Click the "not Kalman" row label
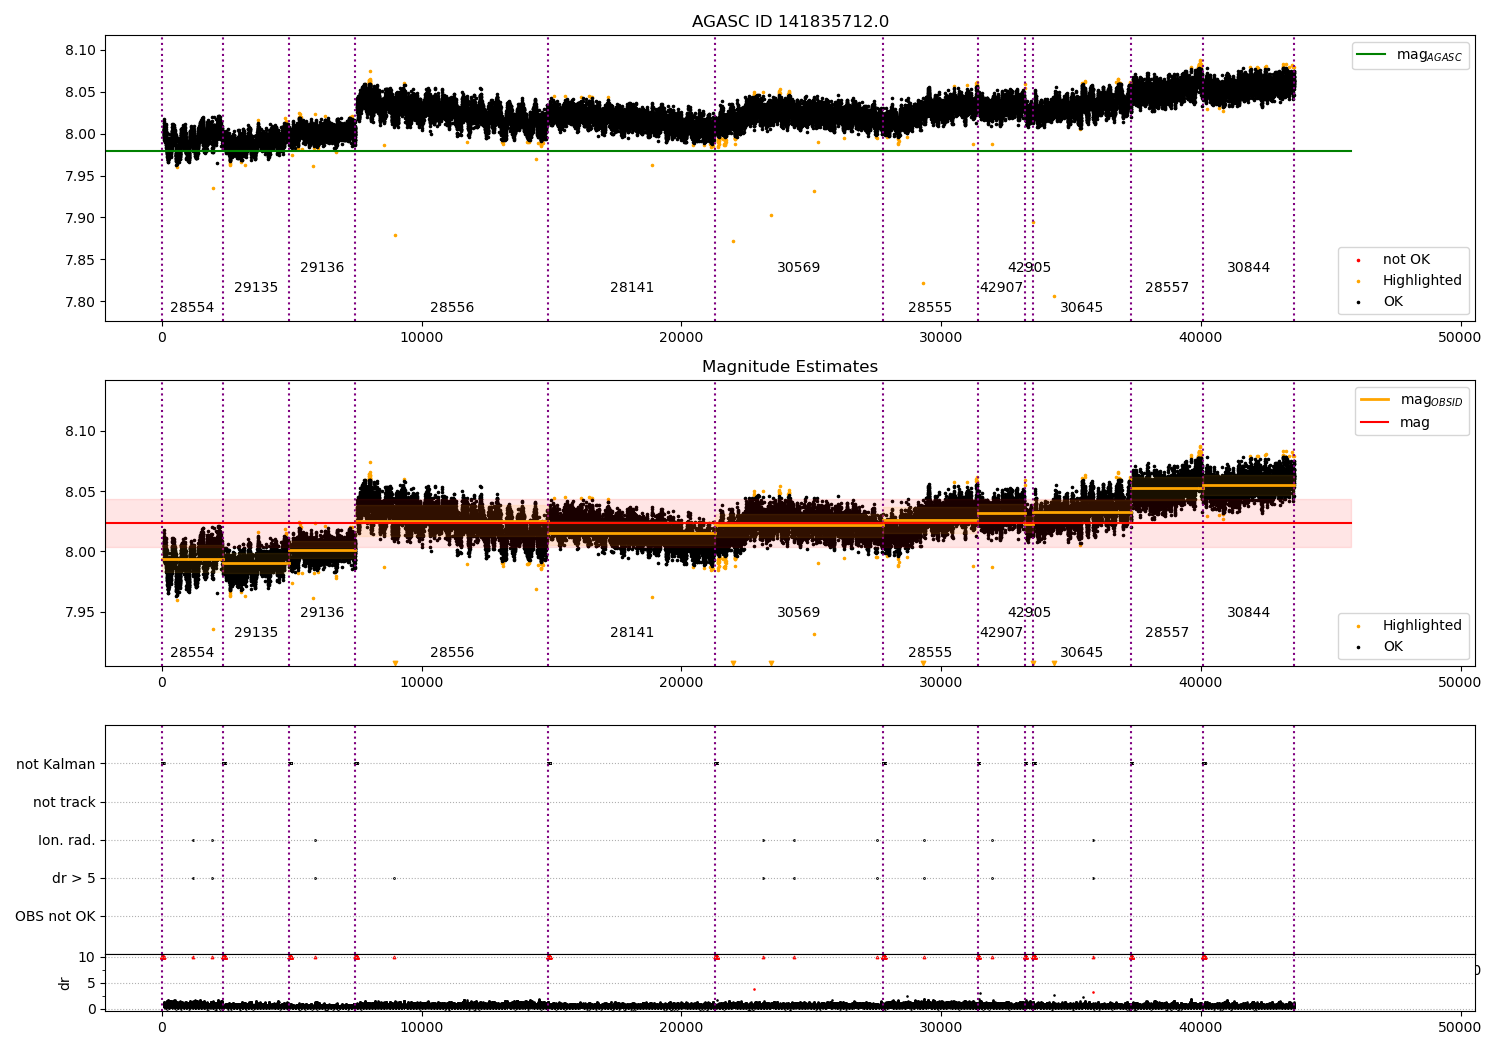Screen dimensions: 1500x1050 tap(56, 764)
